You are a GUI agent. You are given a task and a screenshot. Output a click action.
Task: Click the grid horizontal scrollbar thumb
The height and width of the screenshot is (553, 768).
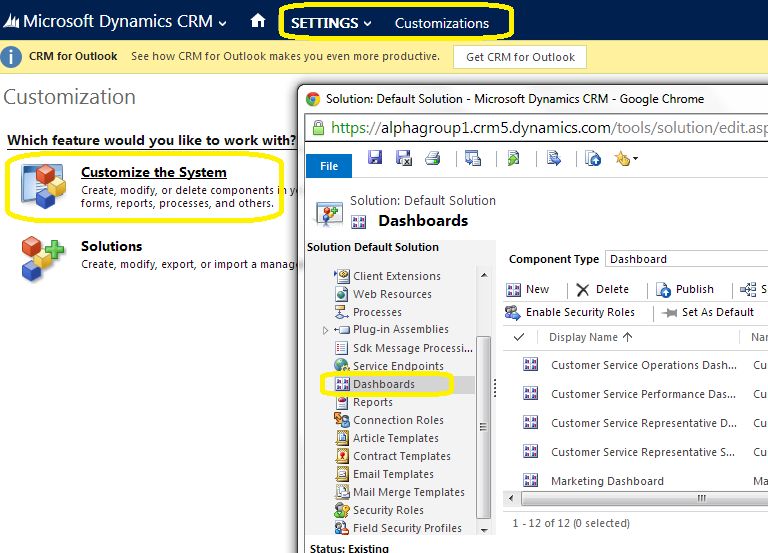pyautogui.click(x=645, y=499)
